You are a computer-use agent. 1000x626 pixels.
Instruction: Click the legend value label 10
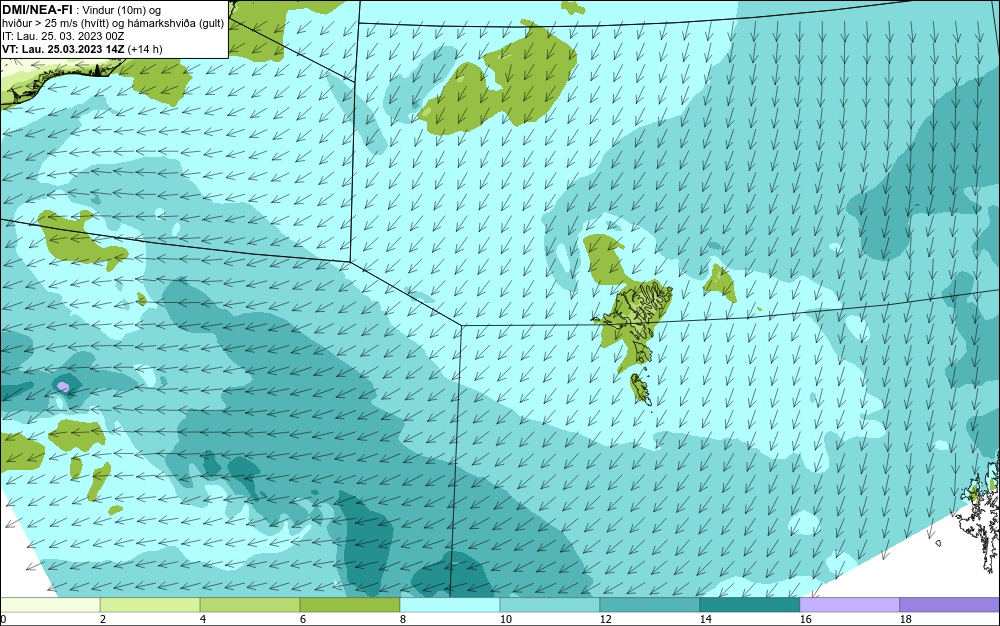click(505, 619)
